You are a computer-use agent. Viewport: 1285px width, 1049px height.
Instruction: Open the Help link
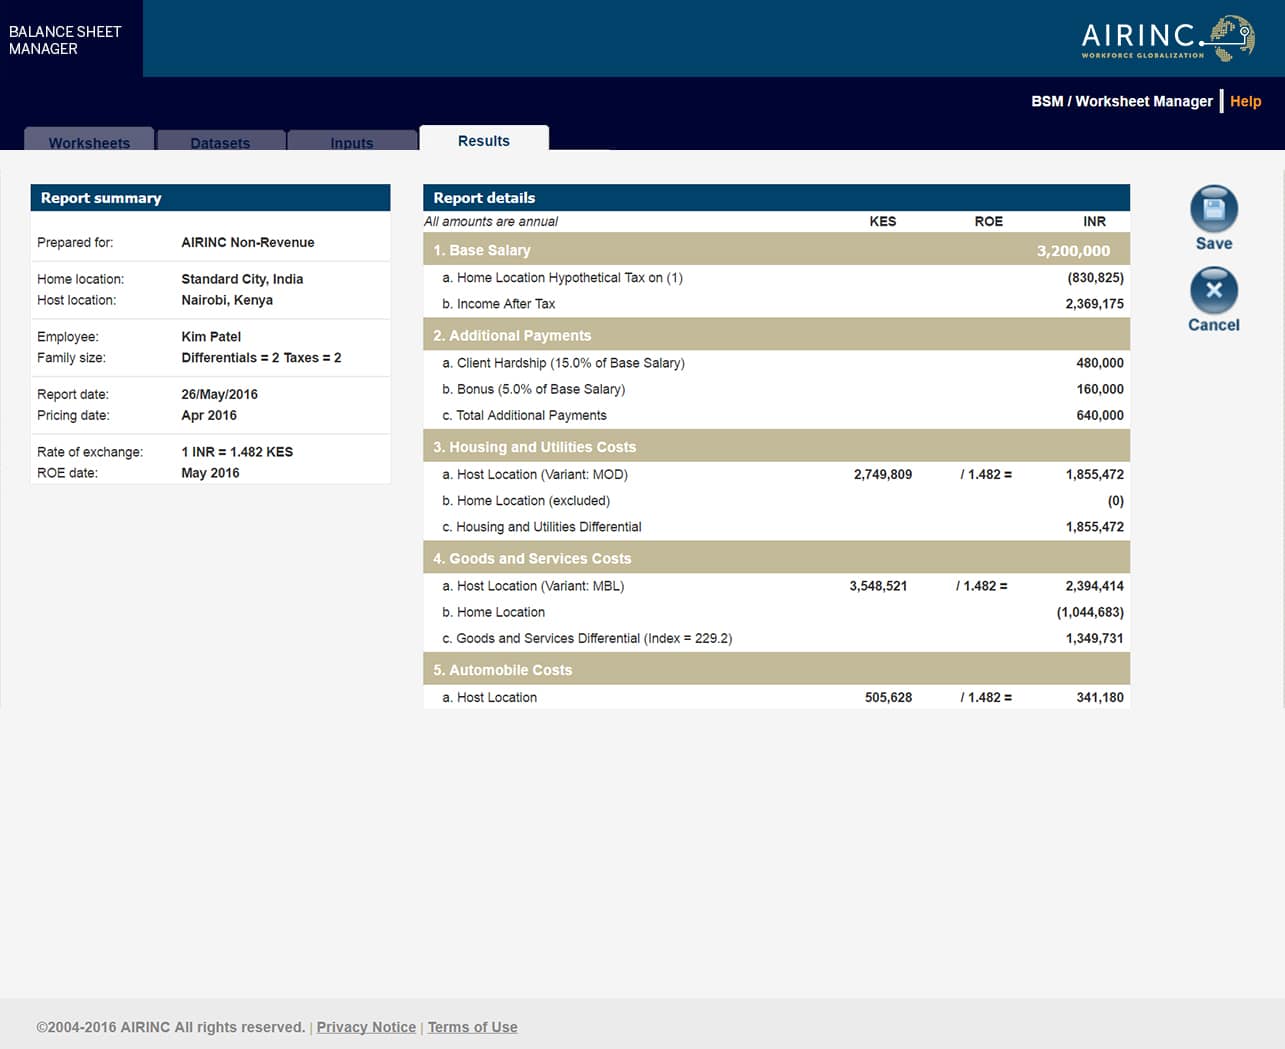1245,101
